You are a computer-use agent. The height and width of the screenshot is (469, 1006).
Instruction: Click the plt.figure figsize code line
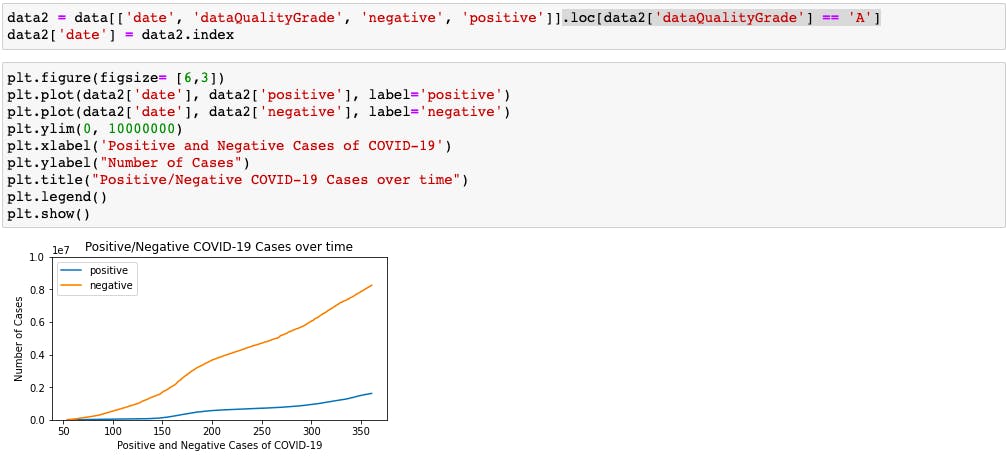click(x=116, y=78)
